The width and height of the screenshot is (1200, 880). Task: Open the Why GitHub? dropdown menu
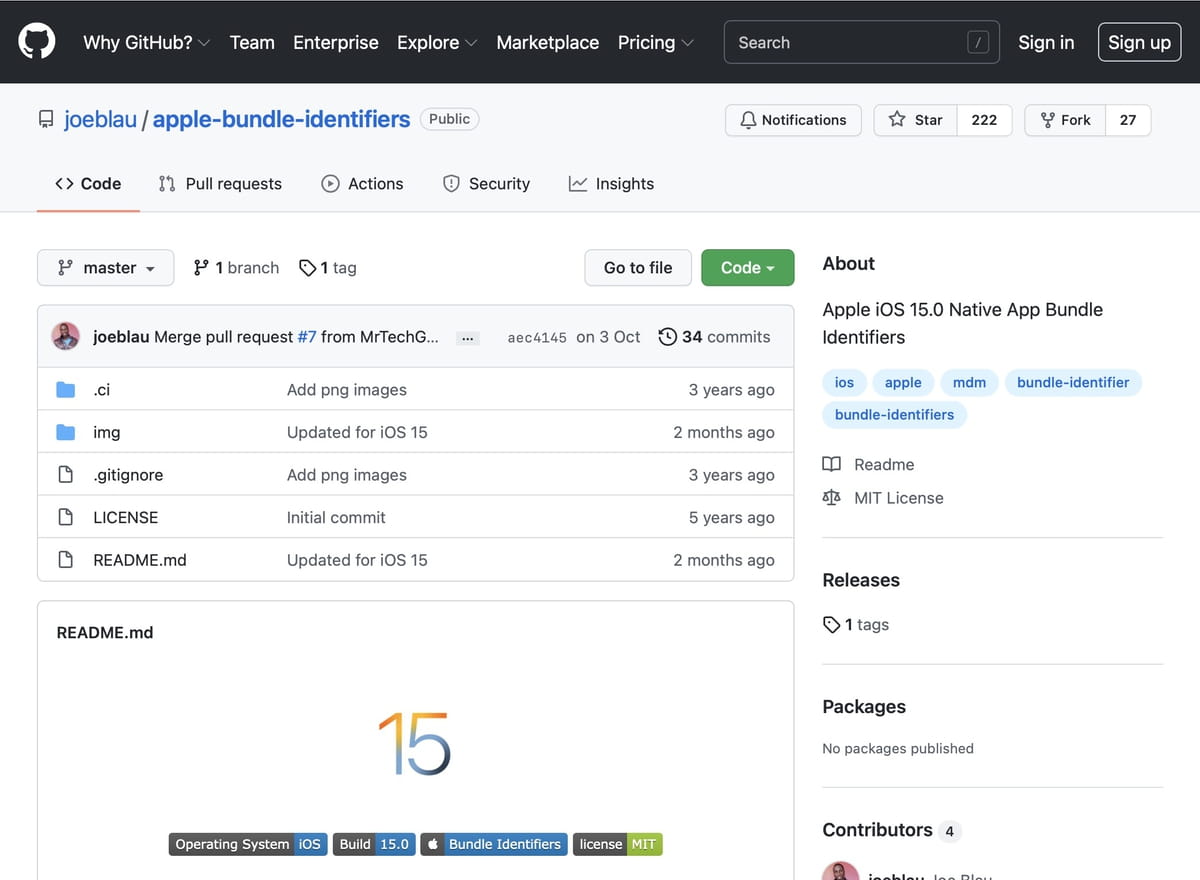point(146,42)
